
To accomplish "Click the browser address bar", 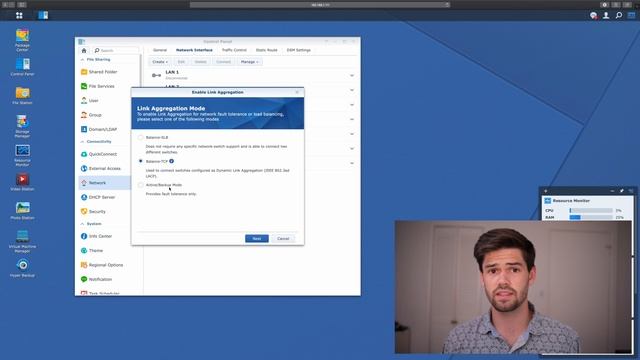I will [320, 5].
